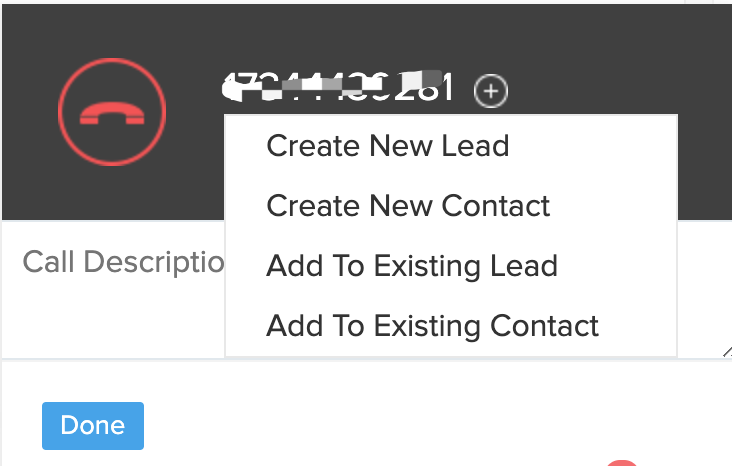
Task: Save the caller as a new lead
Action: (387, 146)
